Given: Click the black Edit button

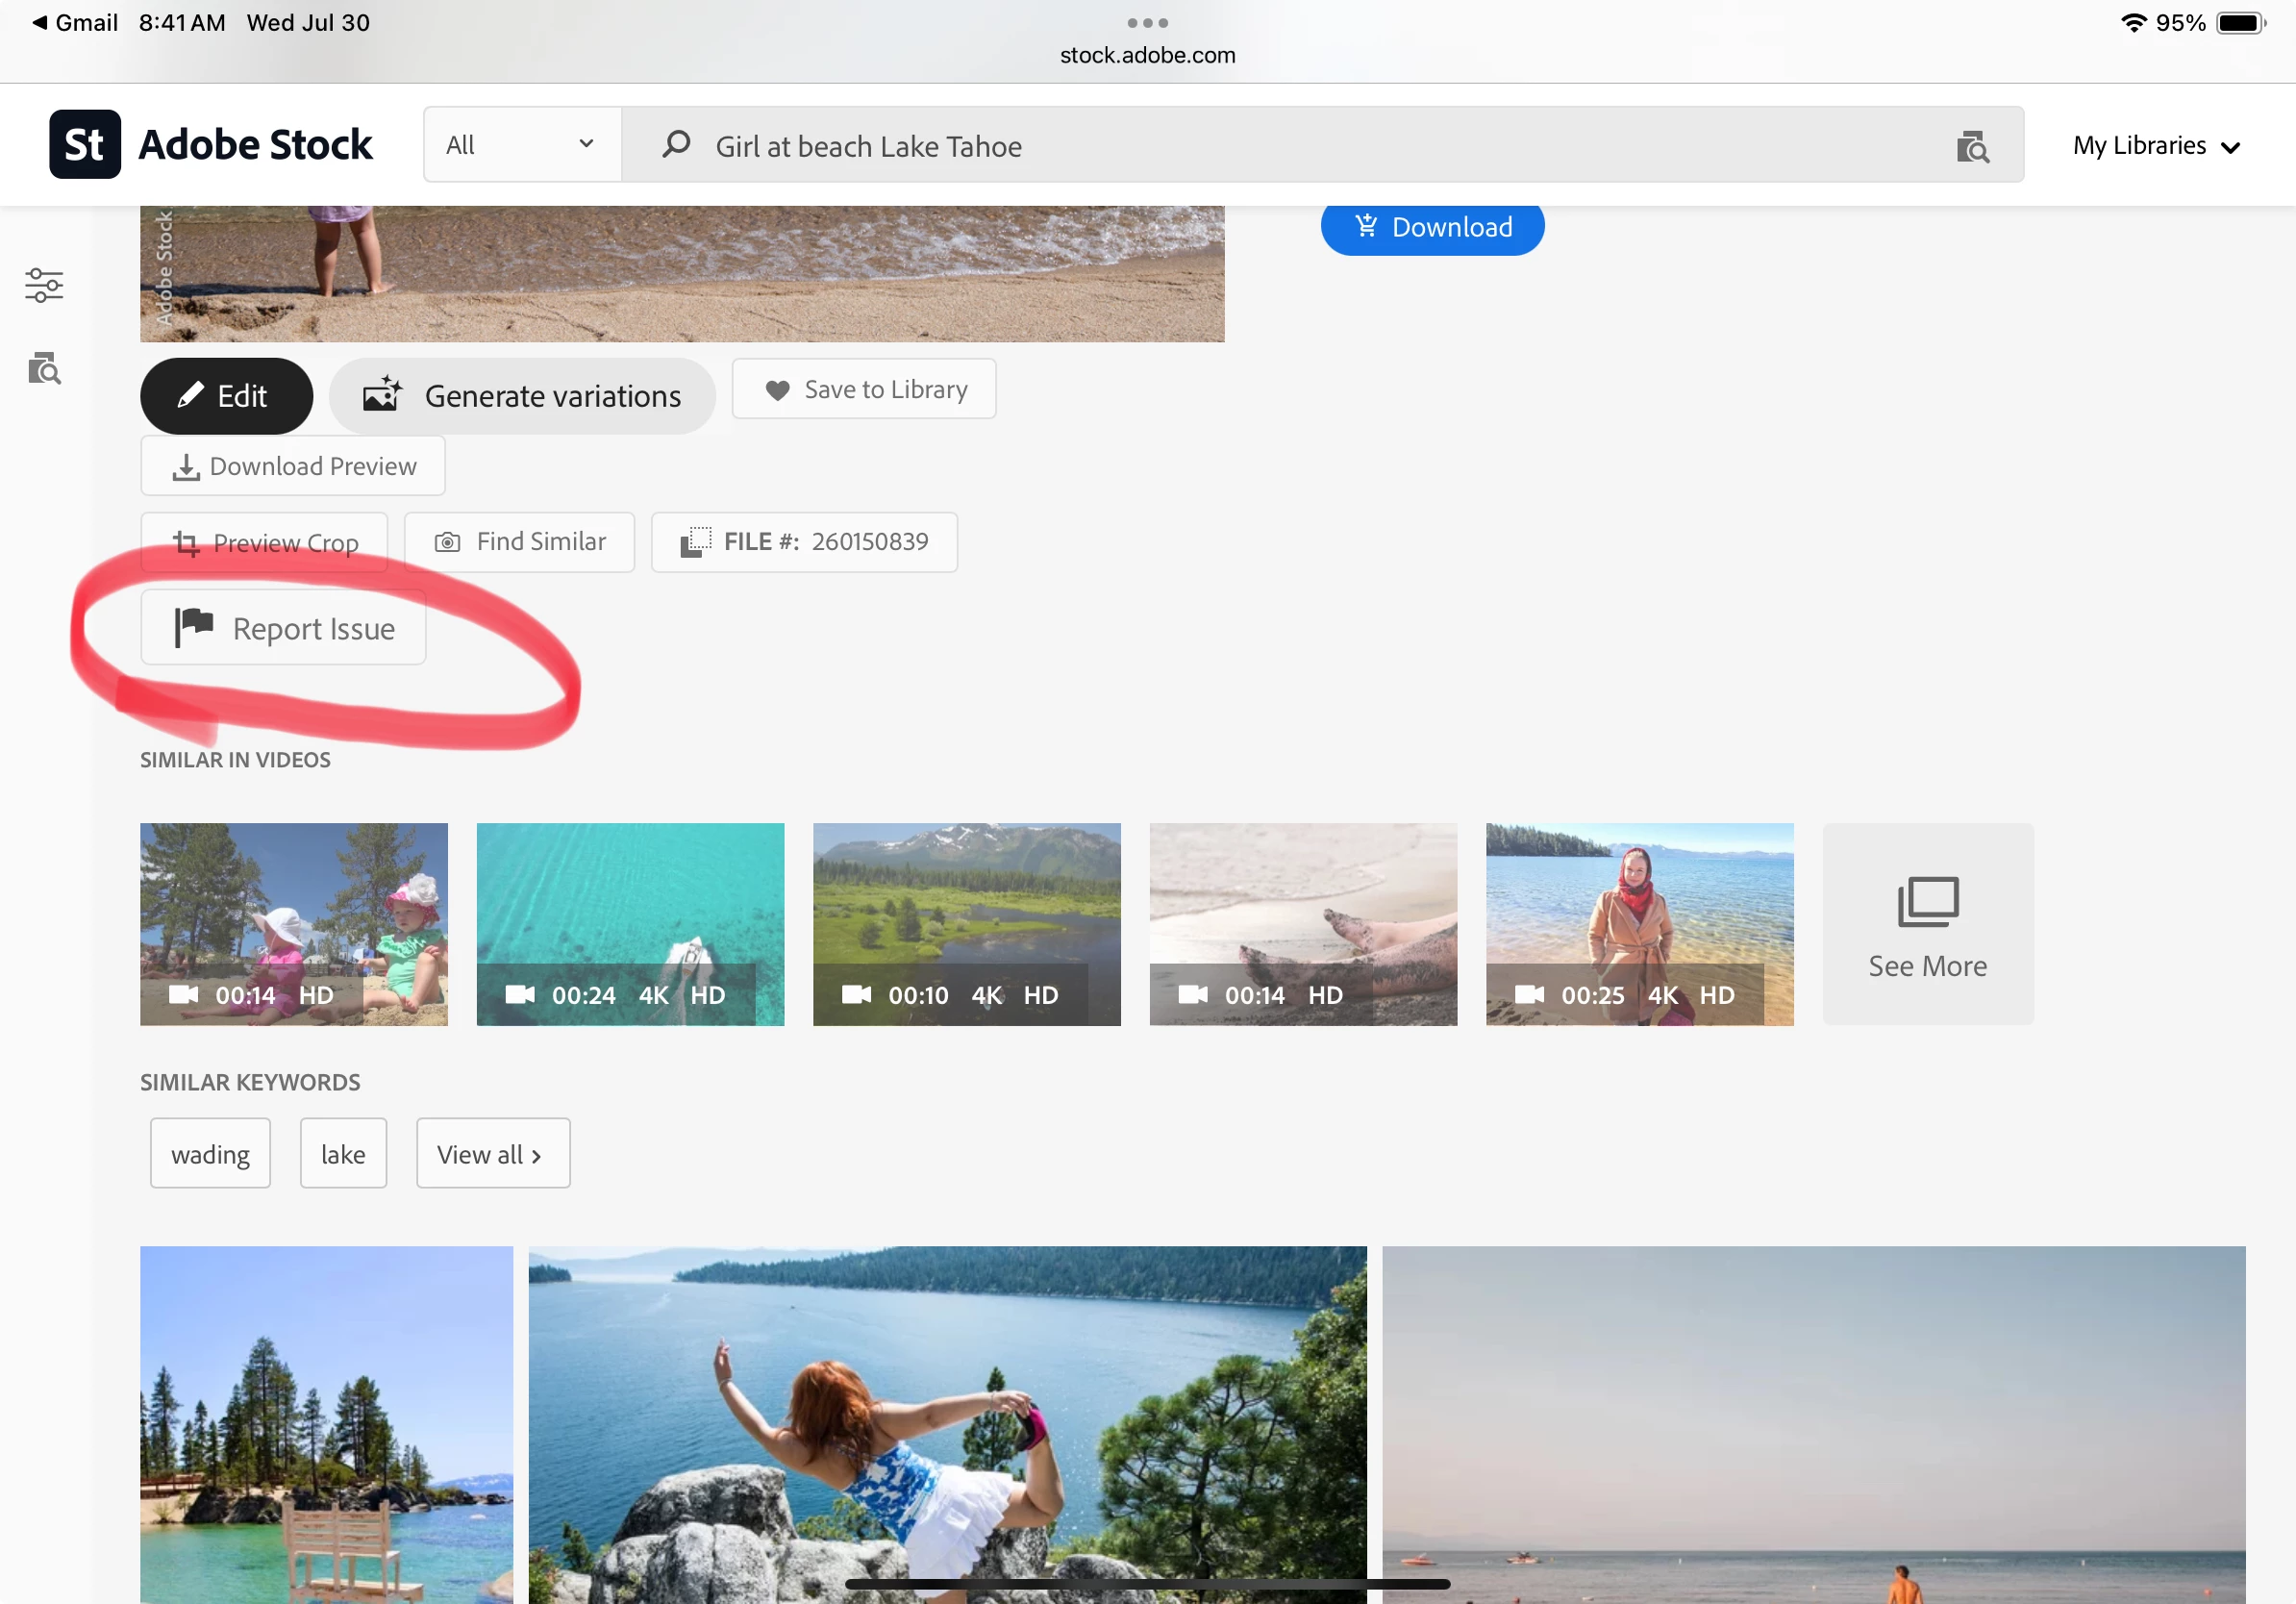Looking at the screenshot, I should tap(226, 396).
